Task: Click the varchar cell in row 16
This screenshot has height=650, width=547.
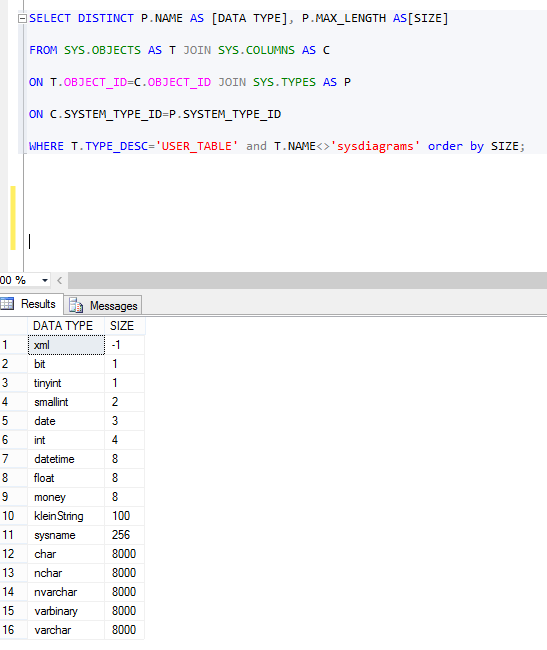Action: pos(66,630)
